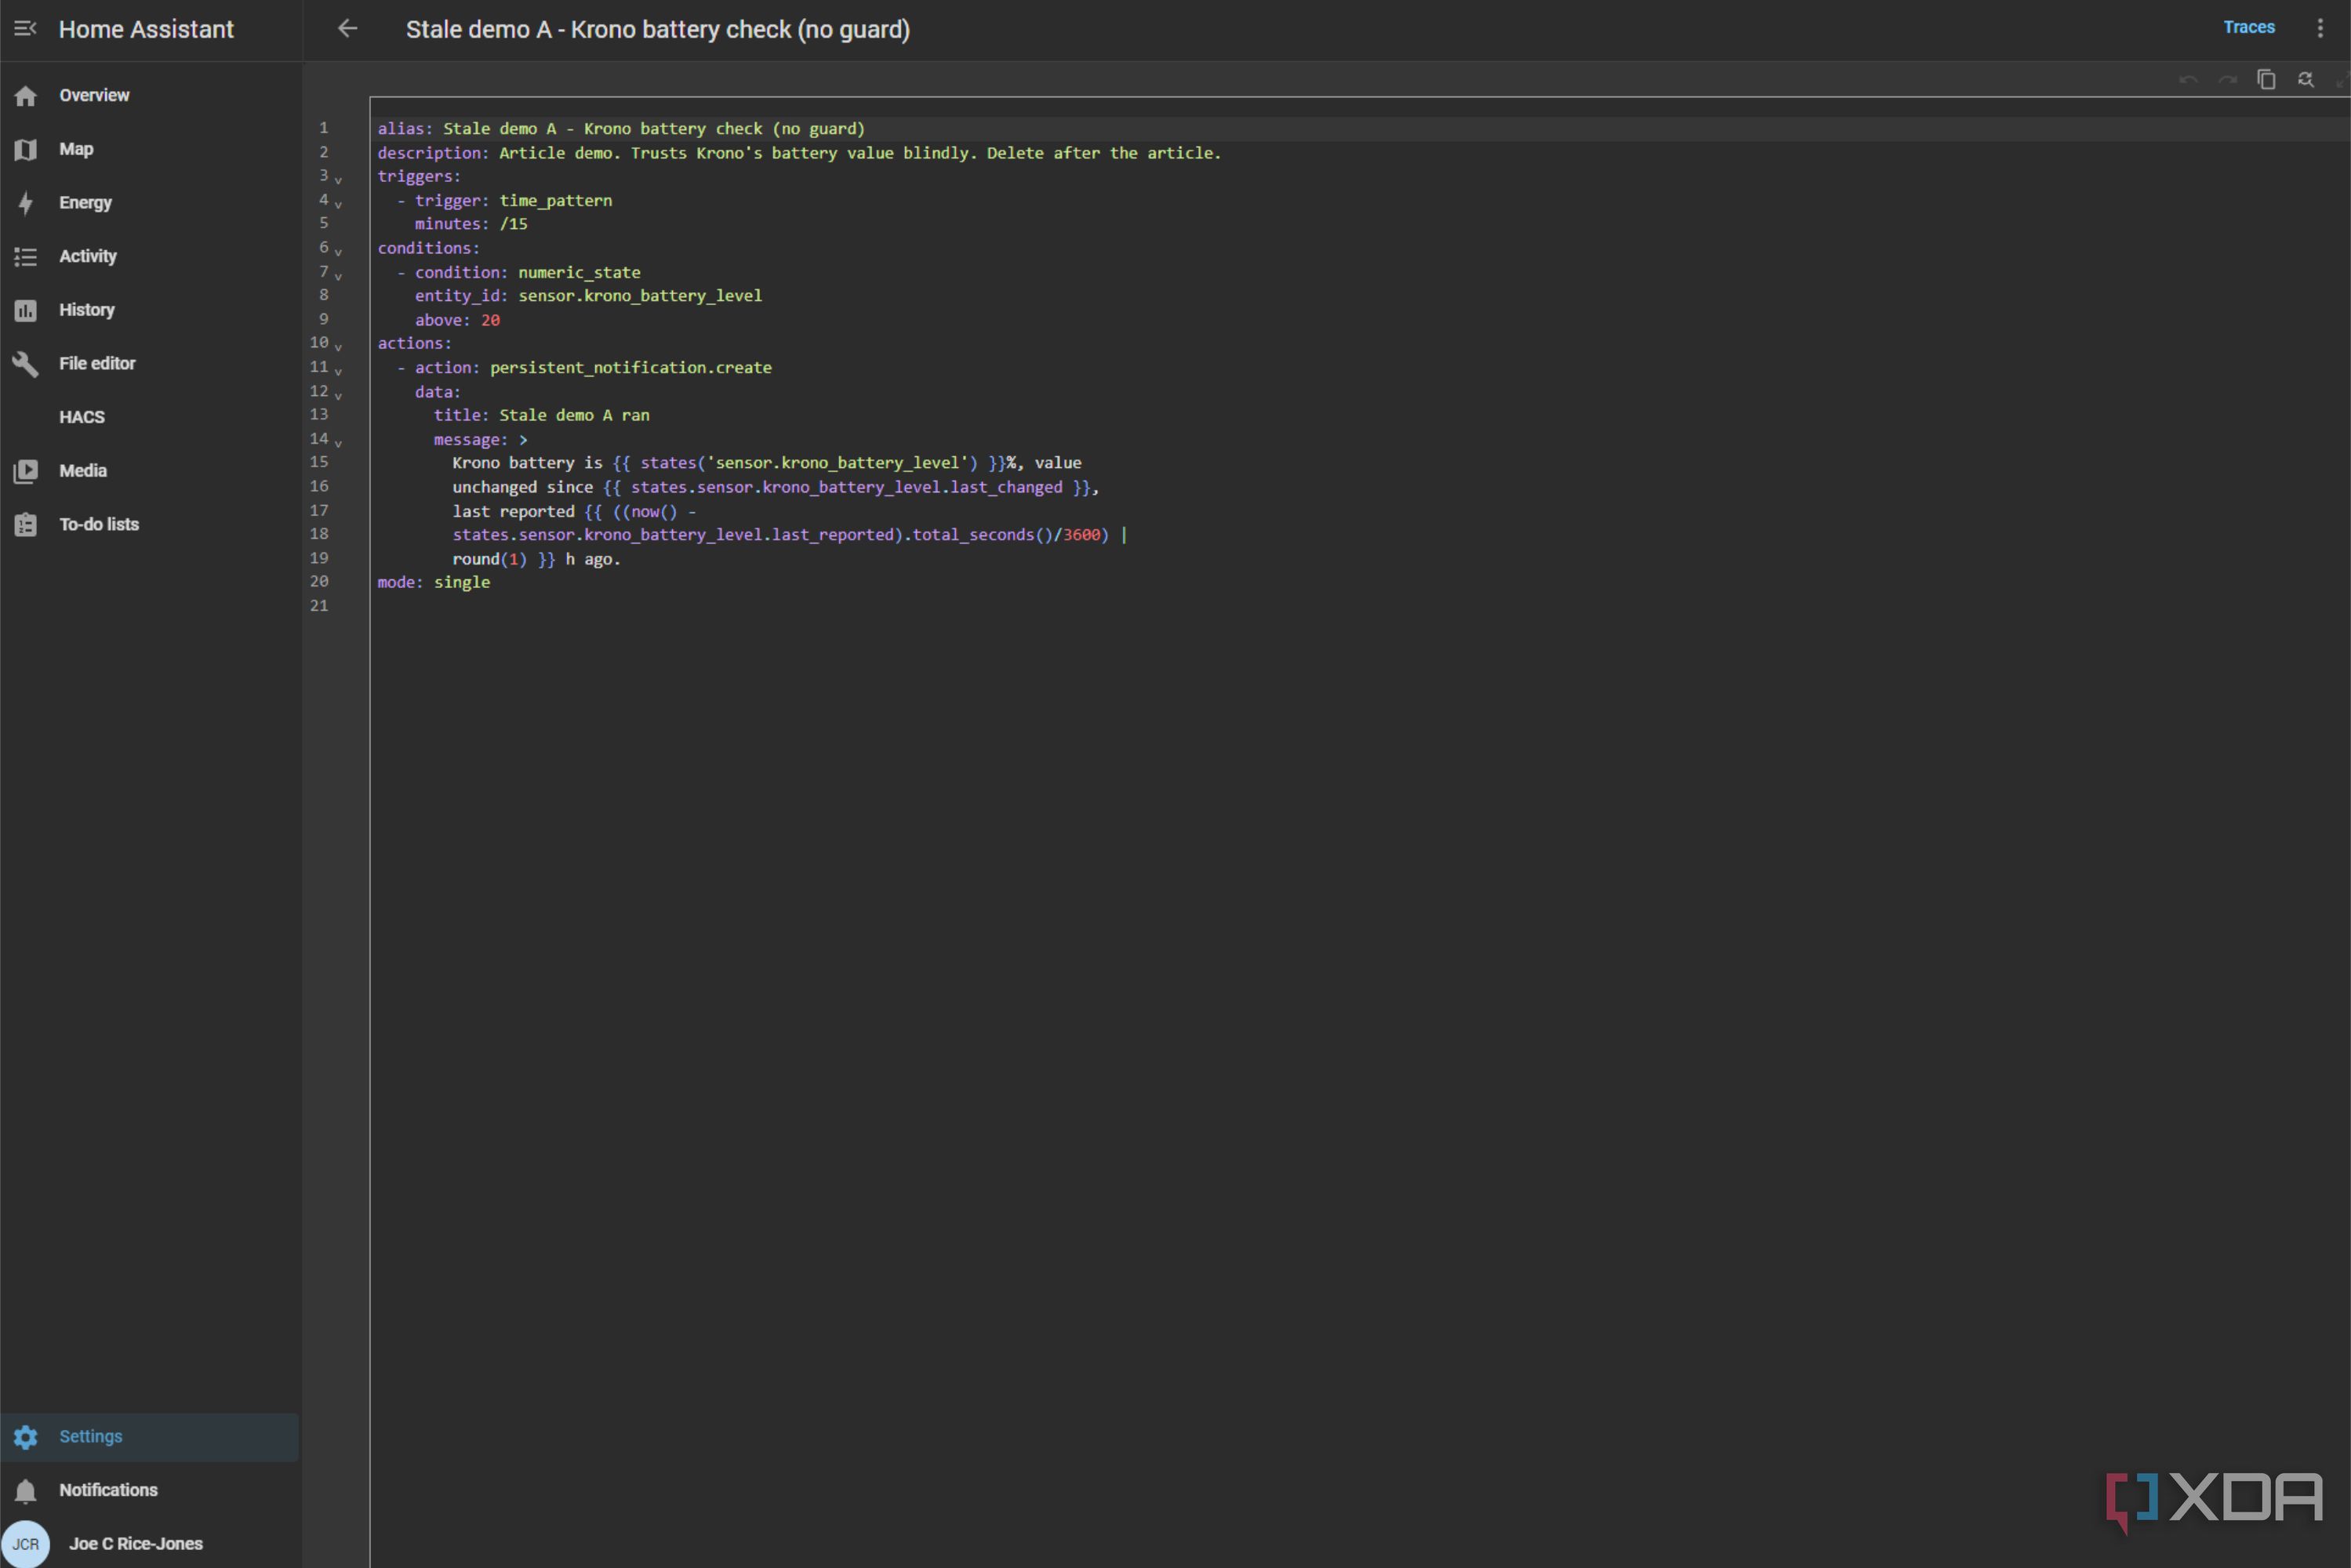Collapse the triggers block fold arrow
This screenshot has height=1568, width=2351.
click(x=338, y=180)
